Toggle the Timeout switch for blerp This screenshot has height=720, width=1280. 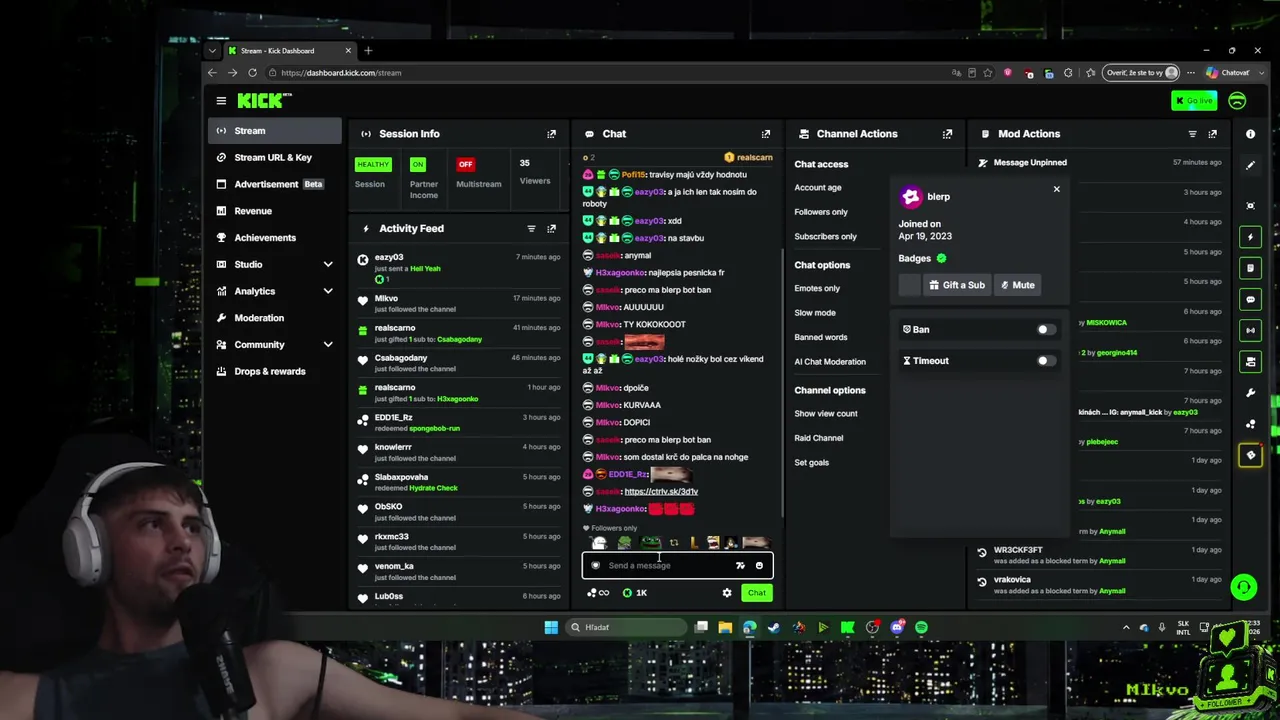[x=1045, y=361]
